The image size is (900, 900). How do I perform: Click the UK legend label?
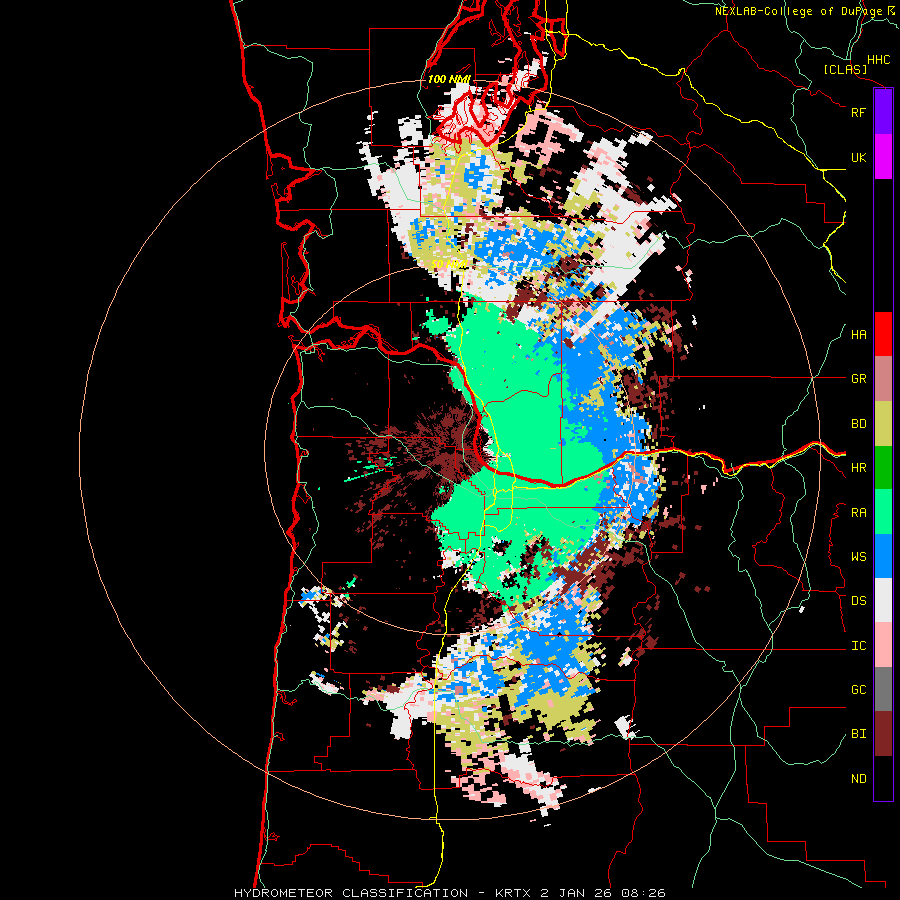click(859, 158)
